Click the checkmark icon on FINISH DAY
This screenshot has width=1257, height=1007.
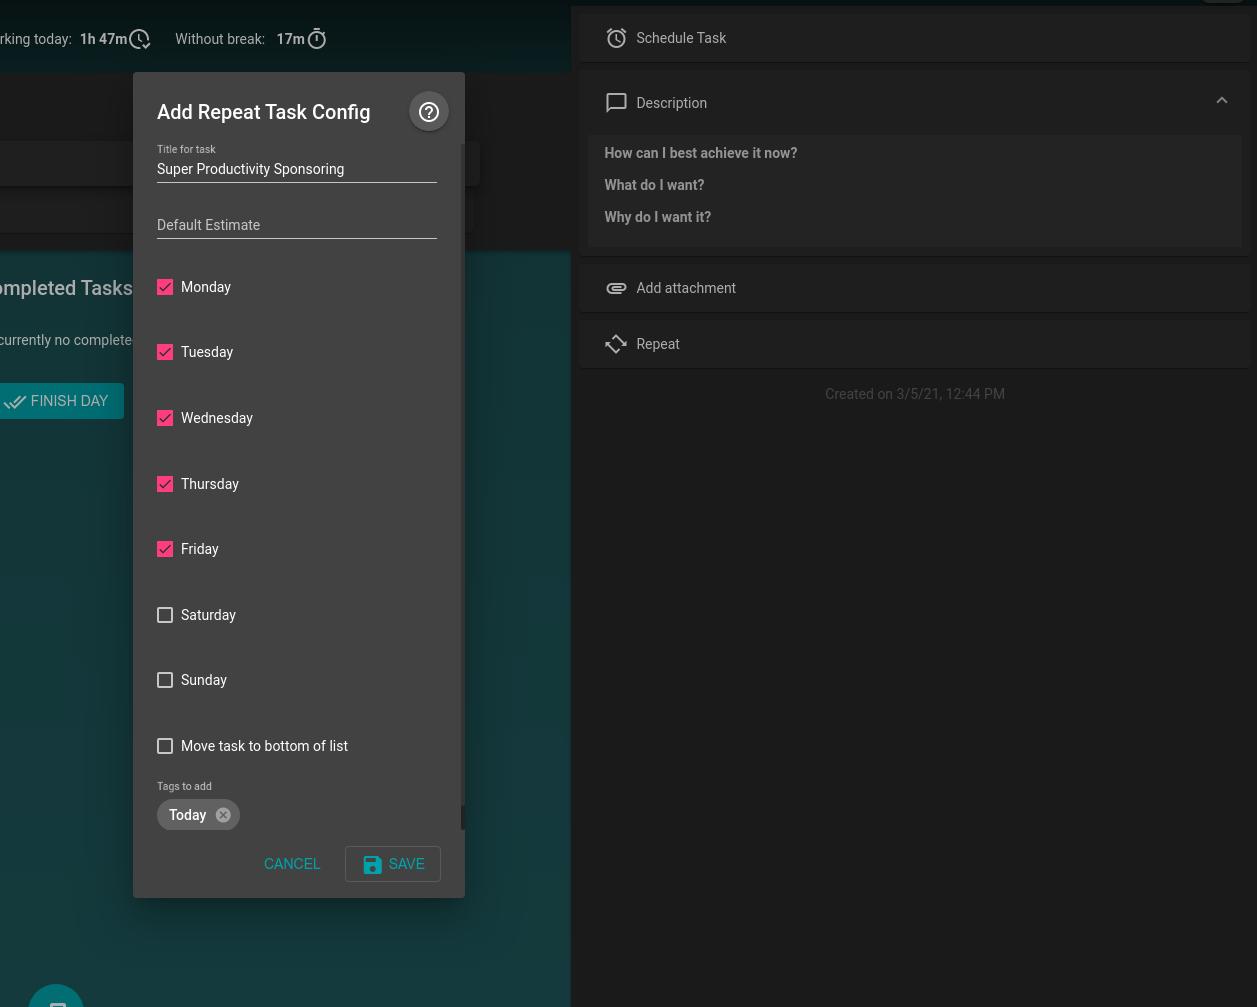coord(16,400)
